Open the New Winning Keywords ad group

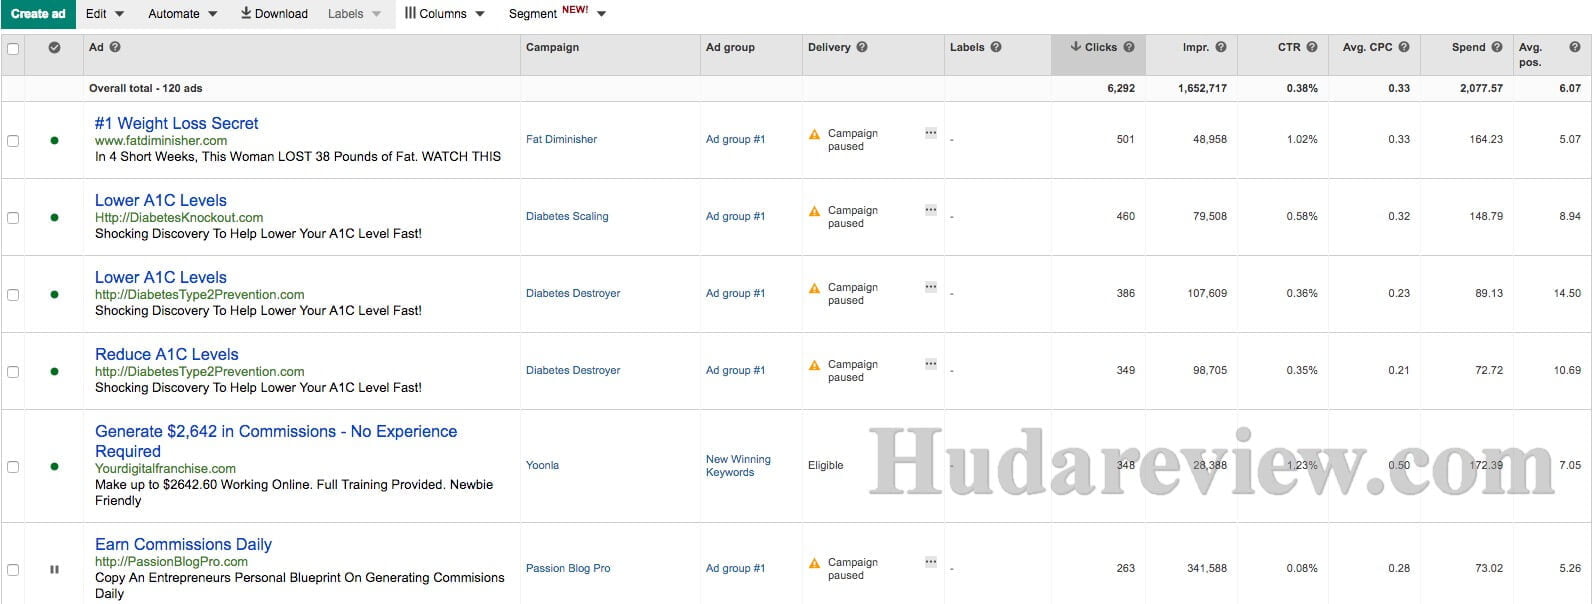click(738, 466)
